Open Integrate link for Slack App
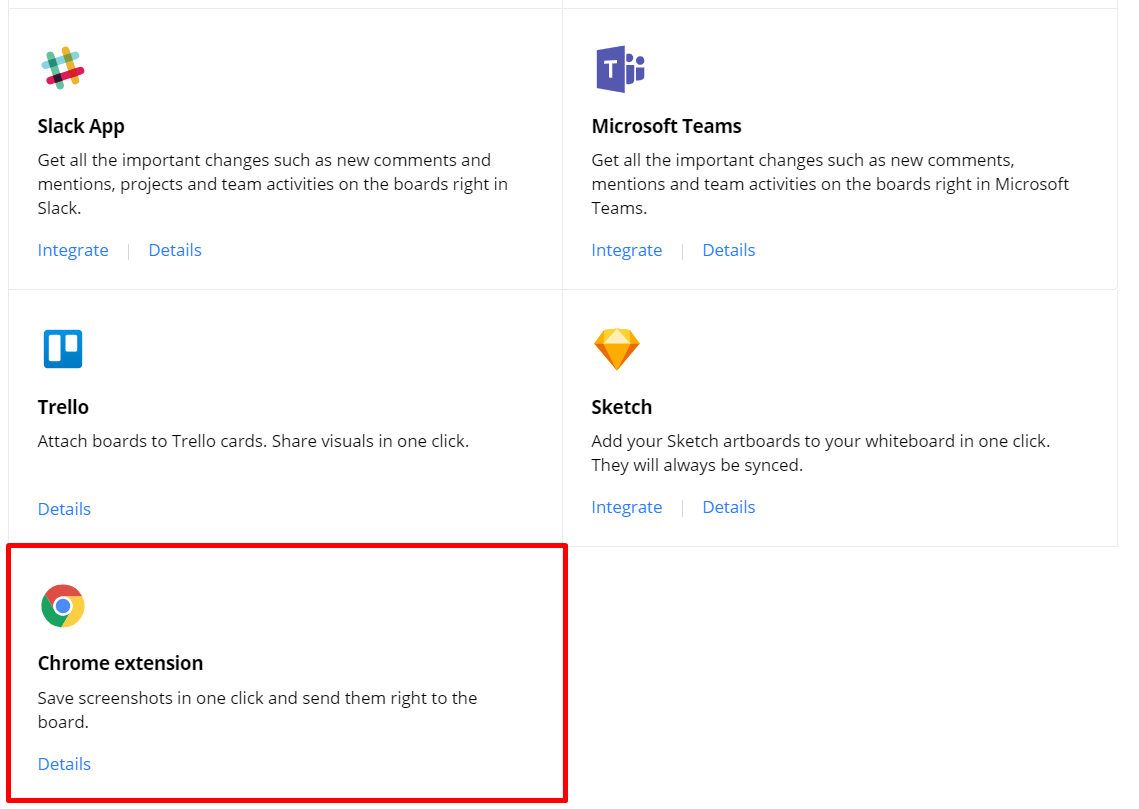The width and height of the screenshot is (1139, 809). click(x=73, y=249)
